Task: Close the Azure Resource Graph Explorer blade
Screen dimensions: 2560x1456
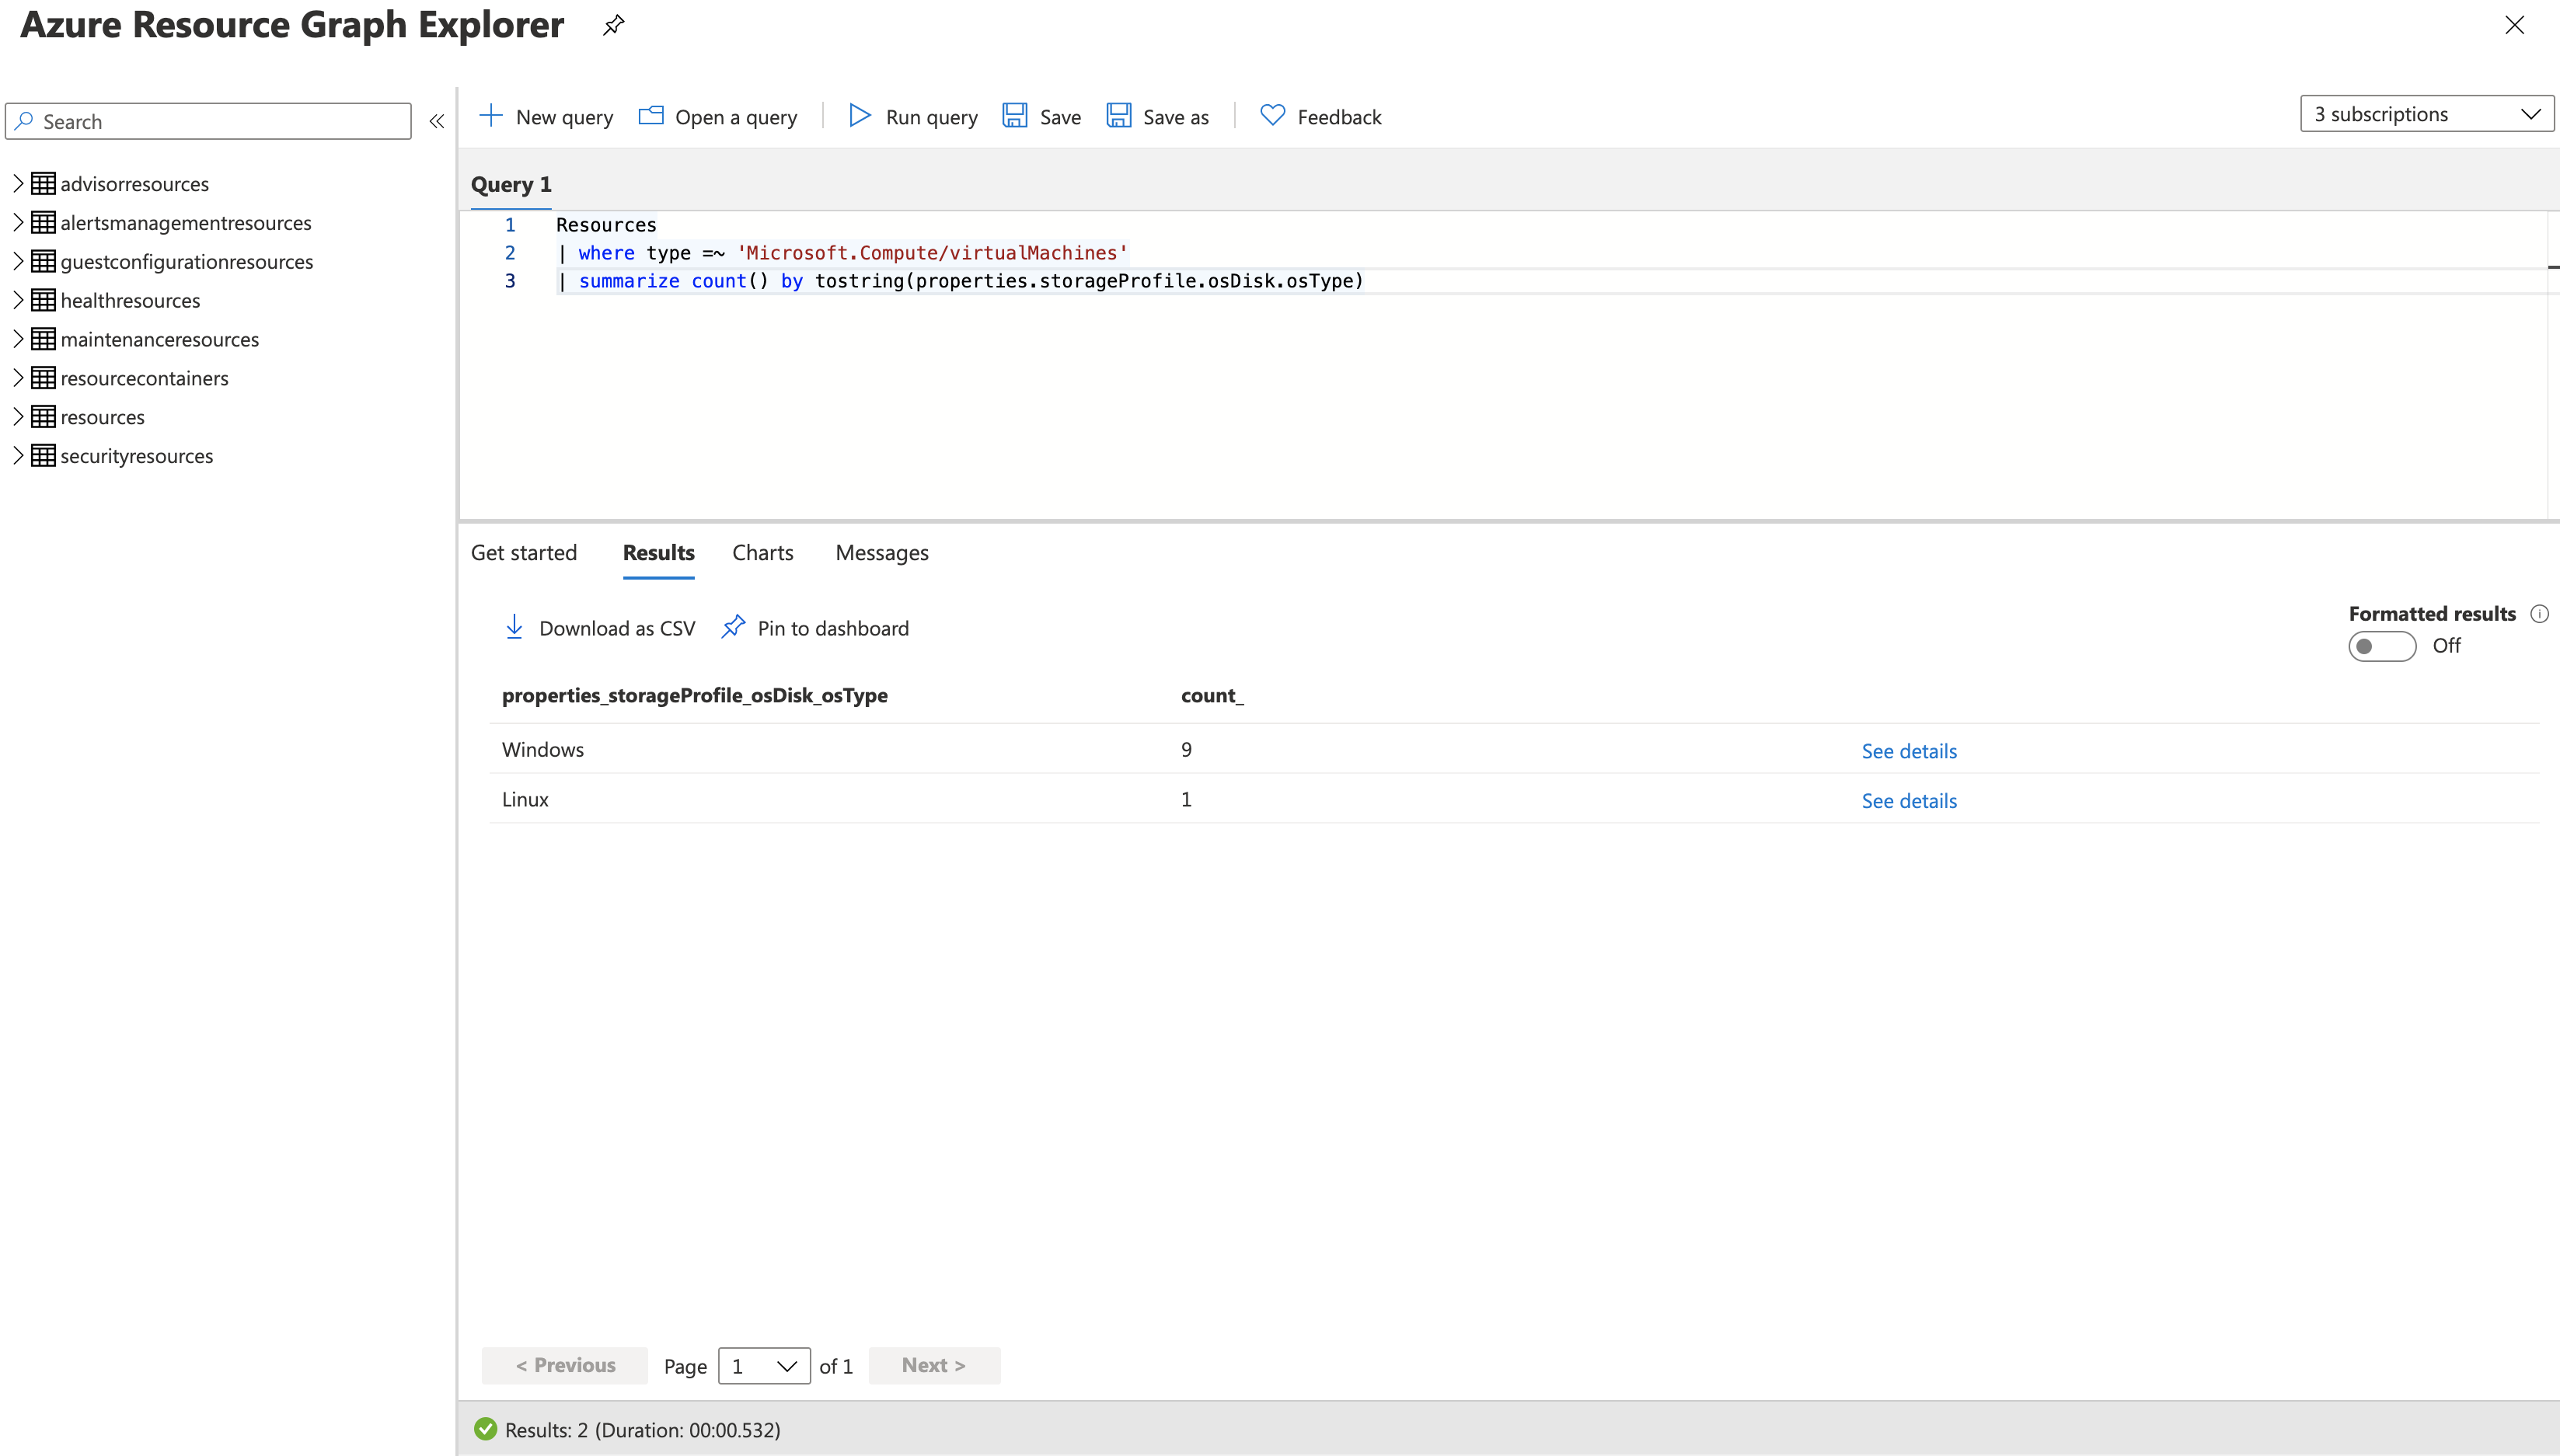Action: pos(2514,25)
